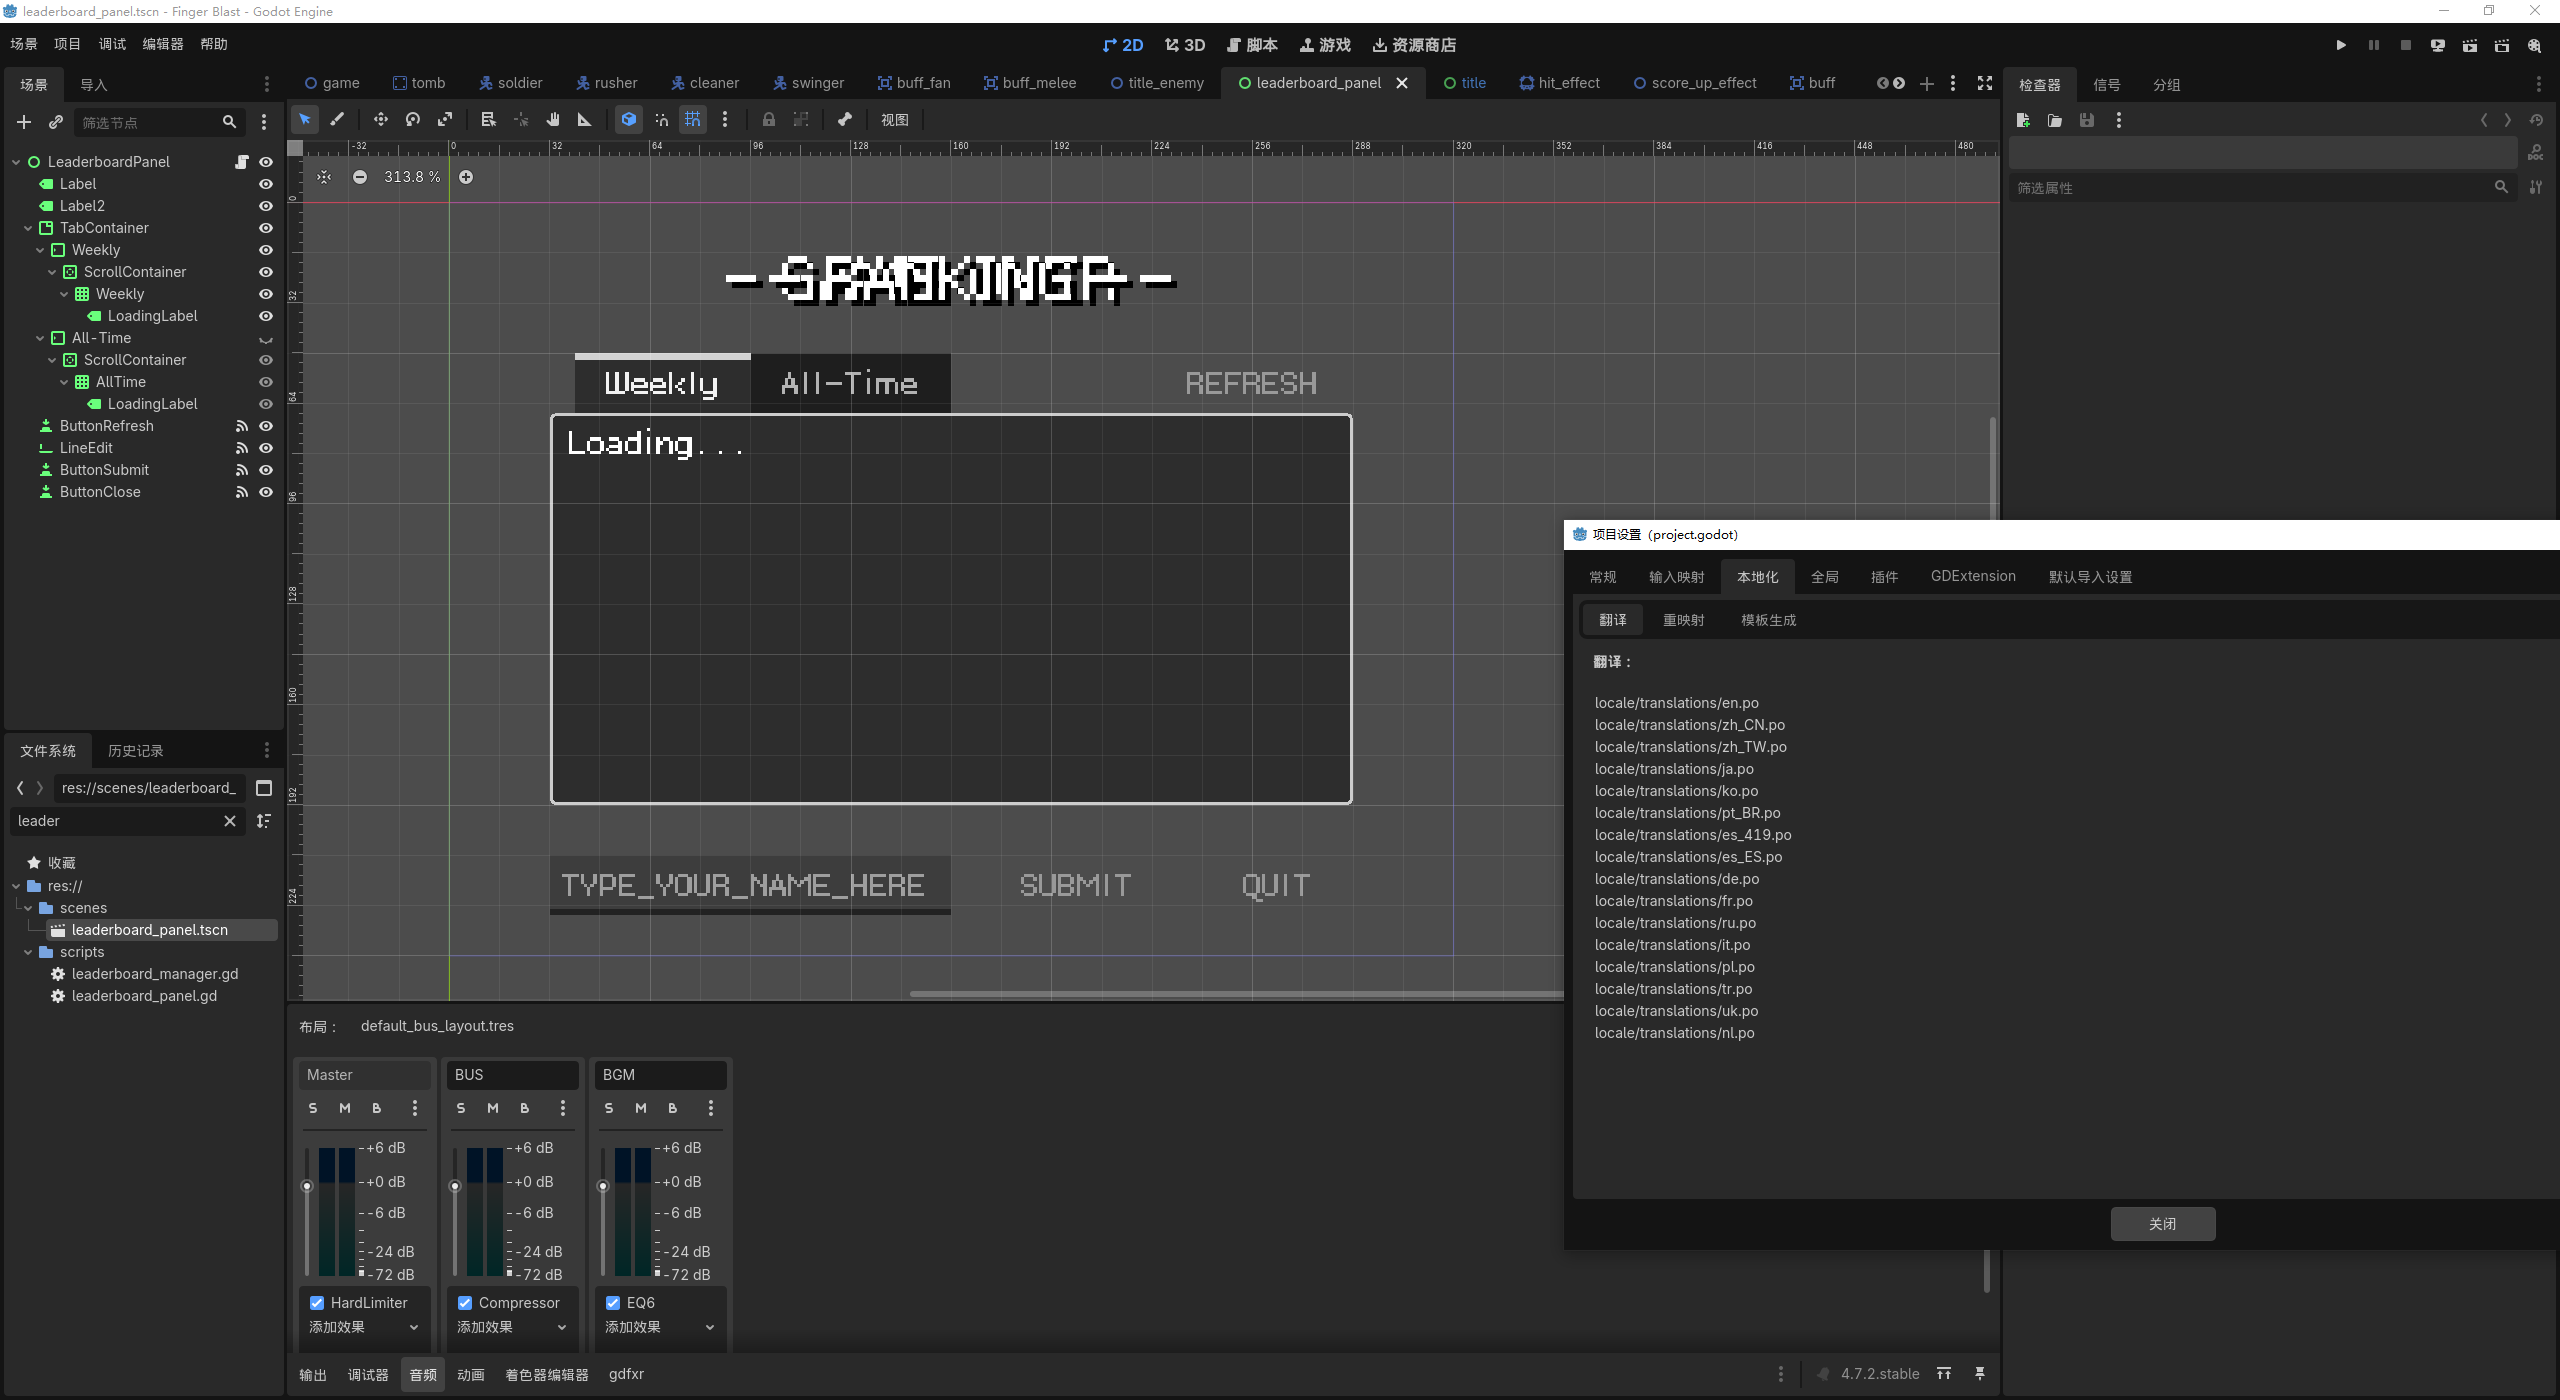Zoom in the 2D viewport
The width and height of the screenshot is (2560, 1400).
coord(466,177)
